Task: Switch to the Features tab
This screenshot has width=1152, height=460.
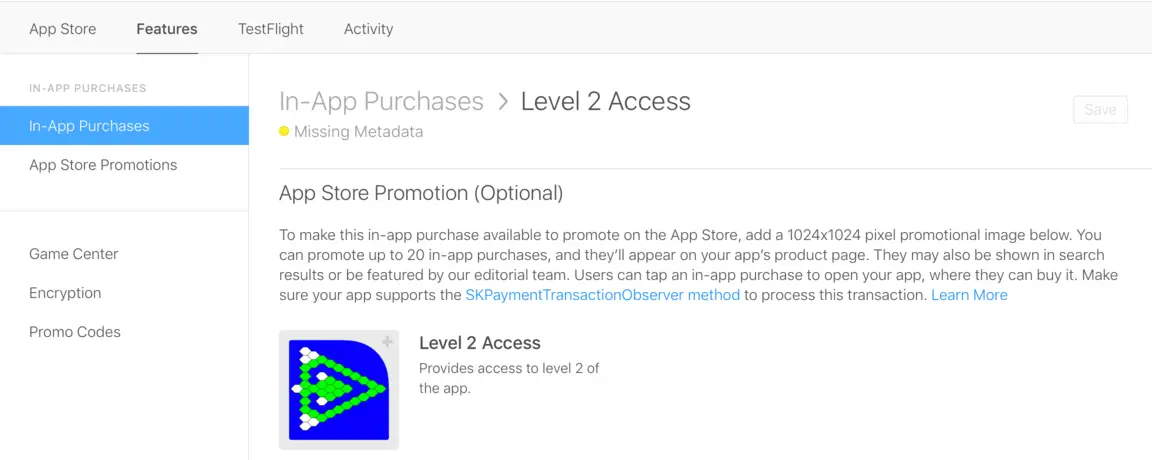Action: (167, 29)
